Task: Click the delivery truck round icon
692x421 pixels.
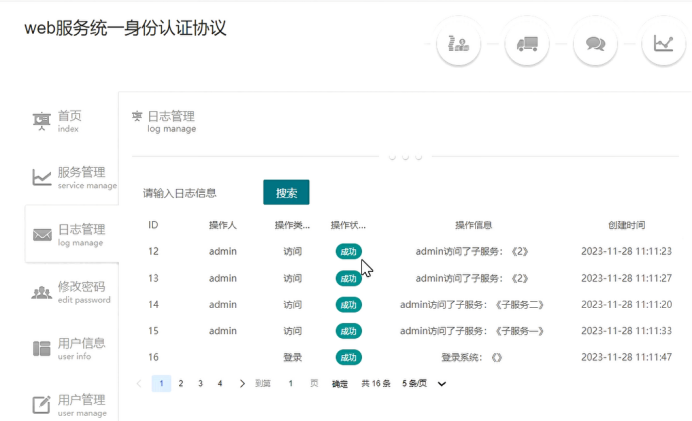Action: (x=527, y=44)
